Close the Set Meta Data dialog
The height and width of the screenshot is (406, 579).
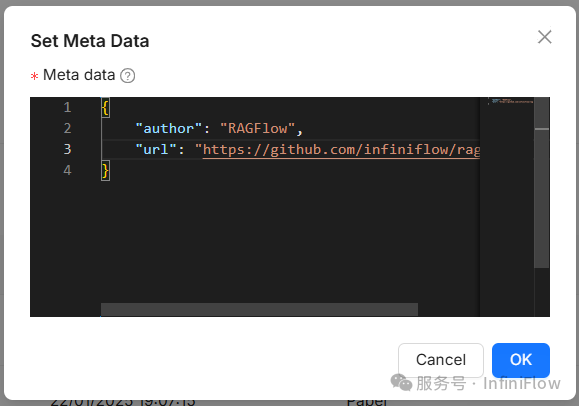click(x=545, y=37)
